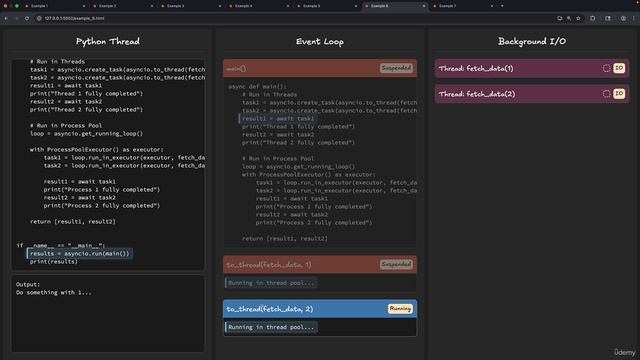Click the browser forward arrow
This screenshot has height=360, width=640.
(x=17, y=18)
